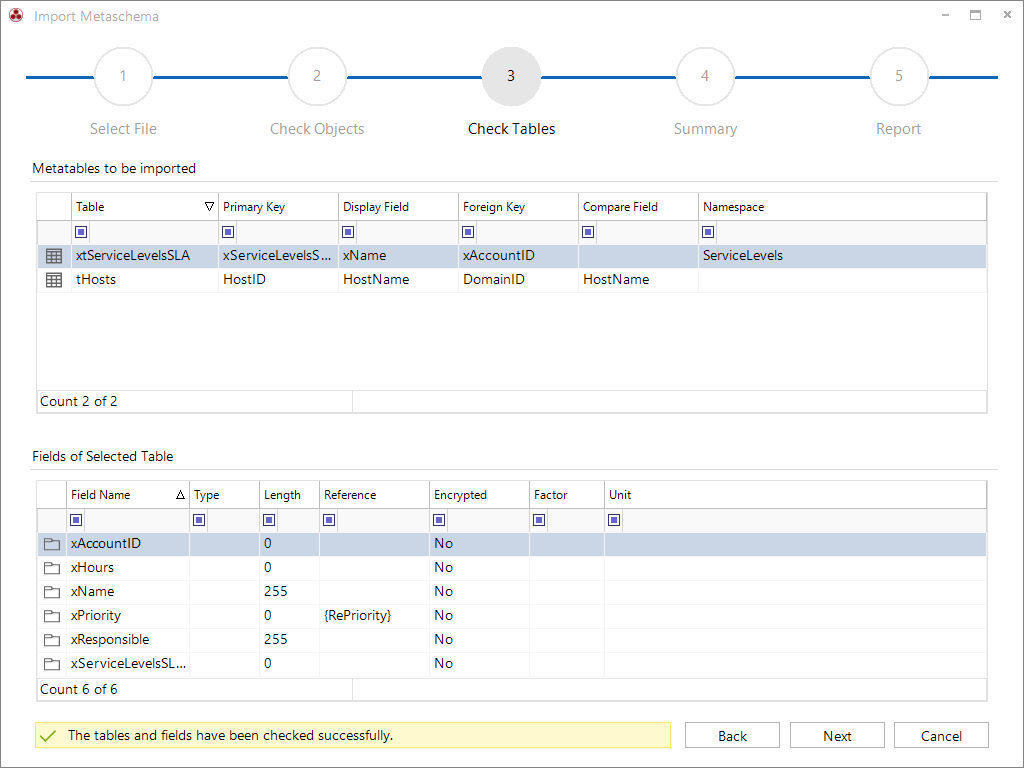Sort by the Type column header
Image resolution: width=1024 pixels, height=768 pixels.
(225, 495)
